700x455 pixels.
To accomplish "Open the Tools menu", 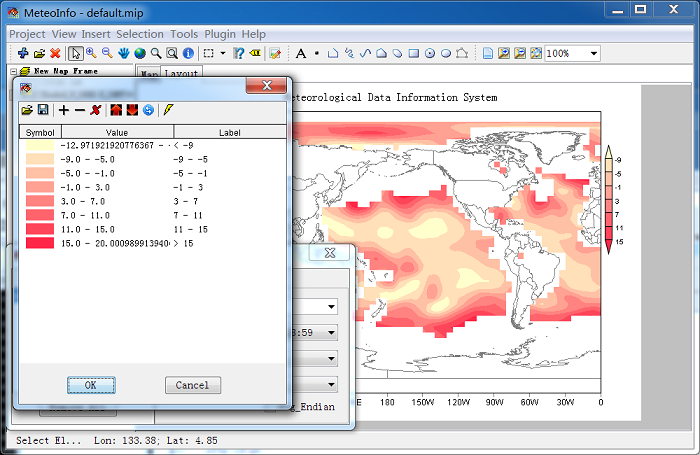I will pyautogui.click(x=184, y=34).
